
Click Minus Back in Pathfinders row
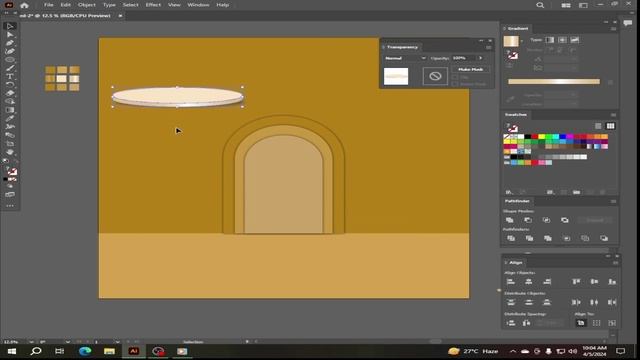[604, 238]
